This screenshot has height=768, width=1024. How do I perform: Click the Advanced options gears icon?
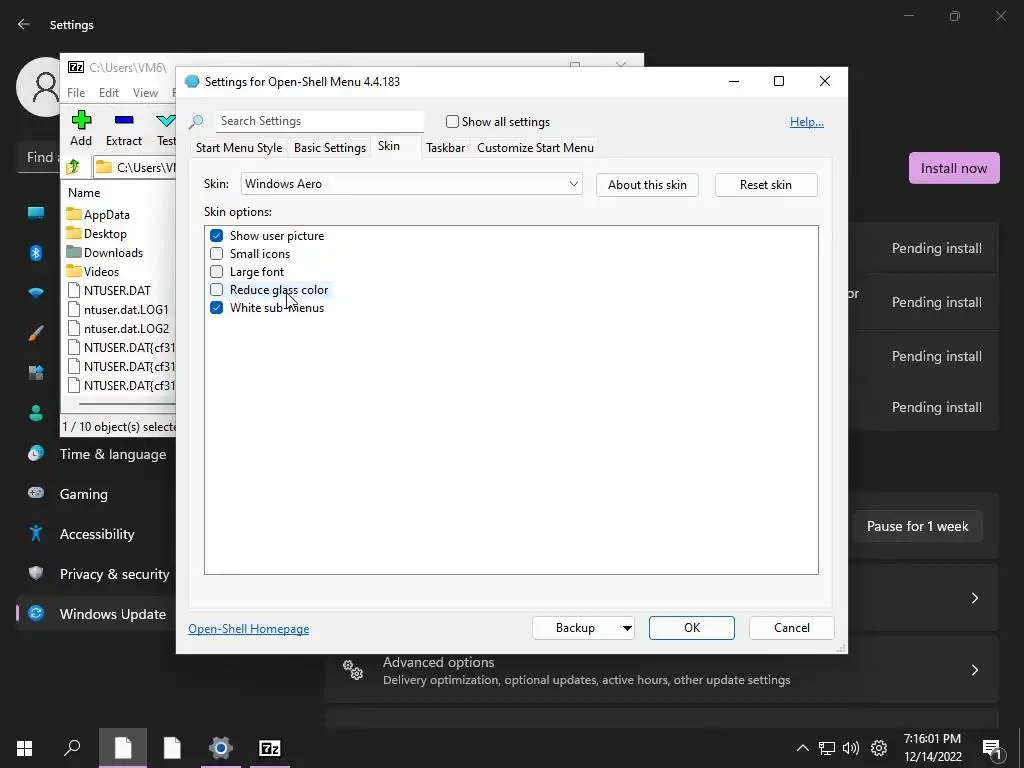click(353, 670)
